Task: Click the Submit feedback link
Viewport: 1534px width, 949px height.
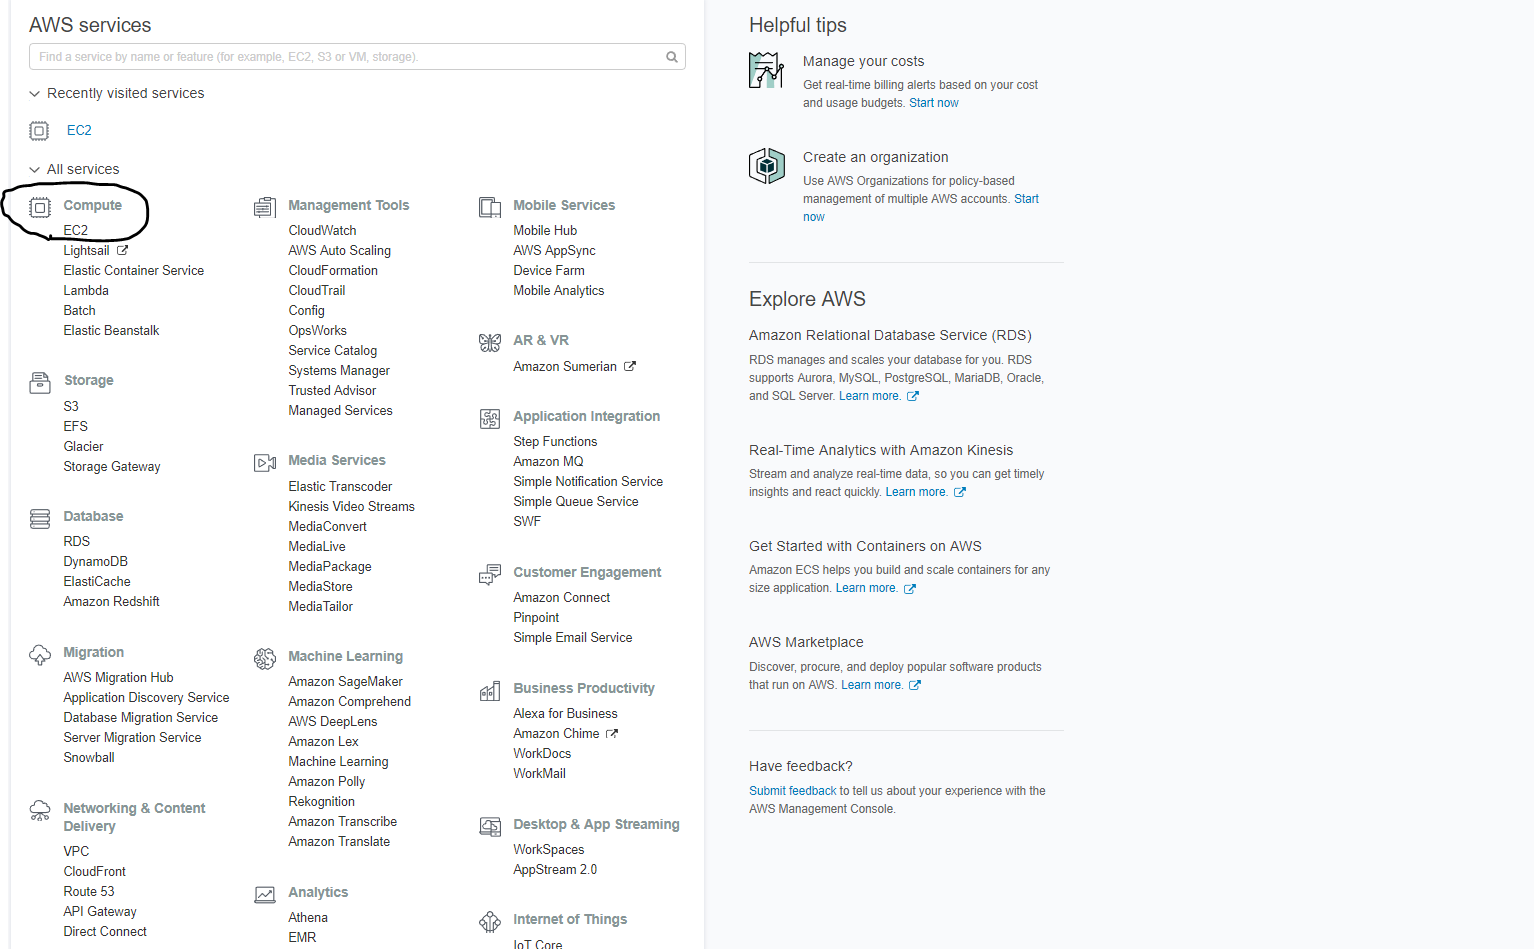Action: pyautogui.click(x=792, y=791)
